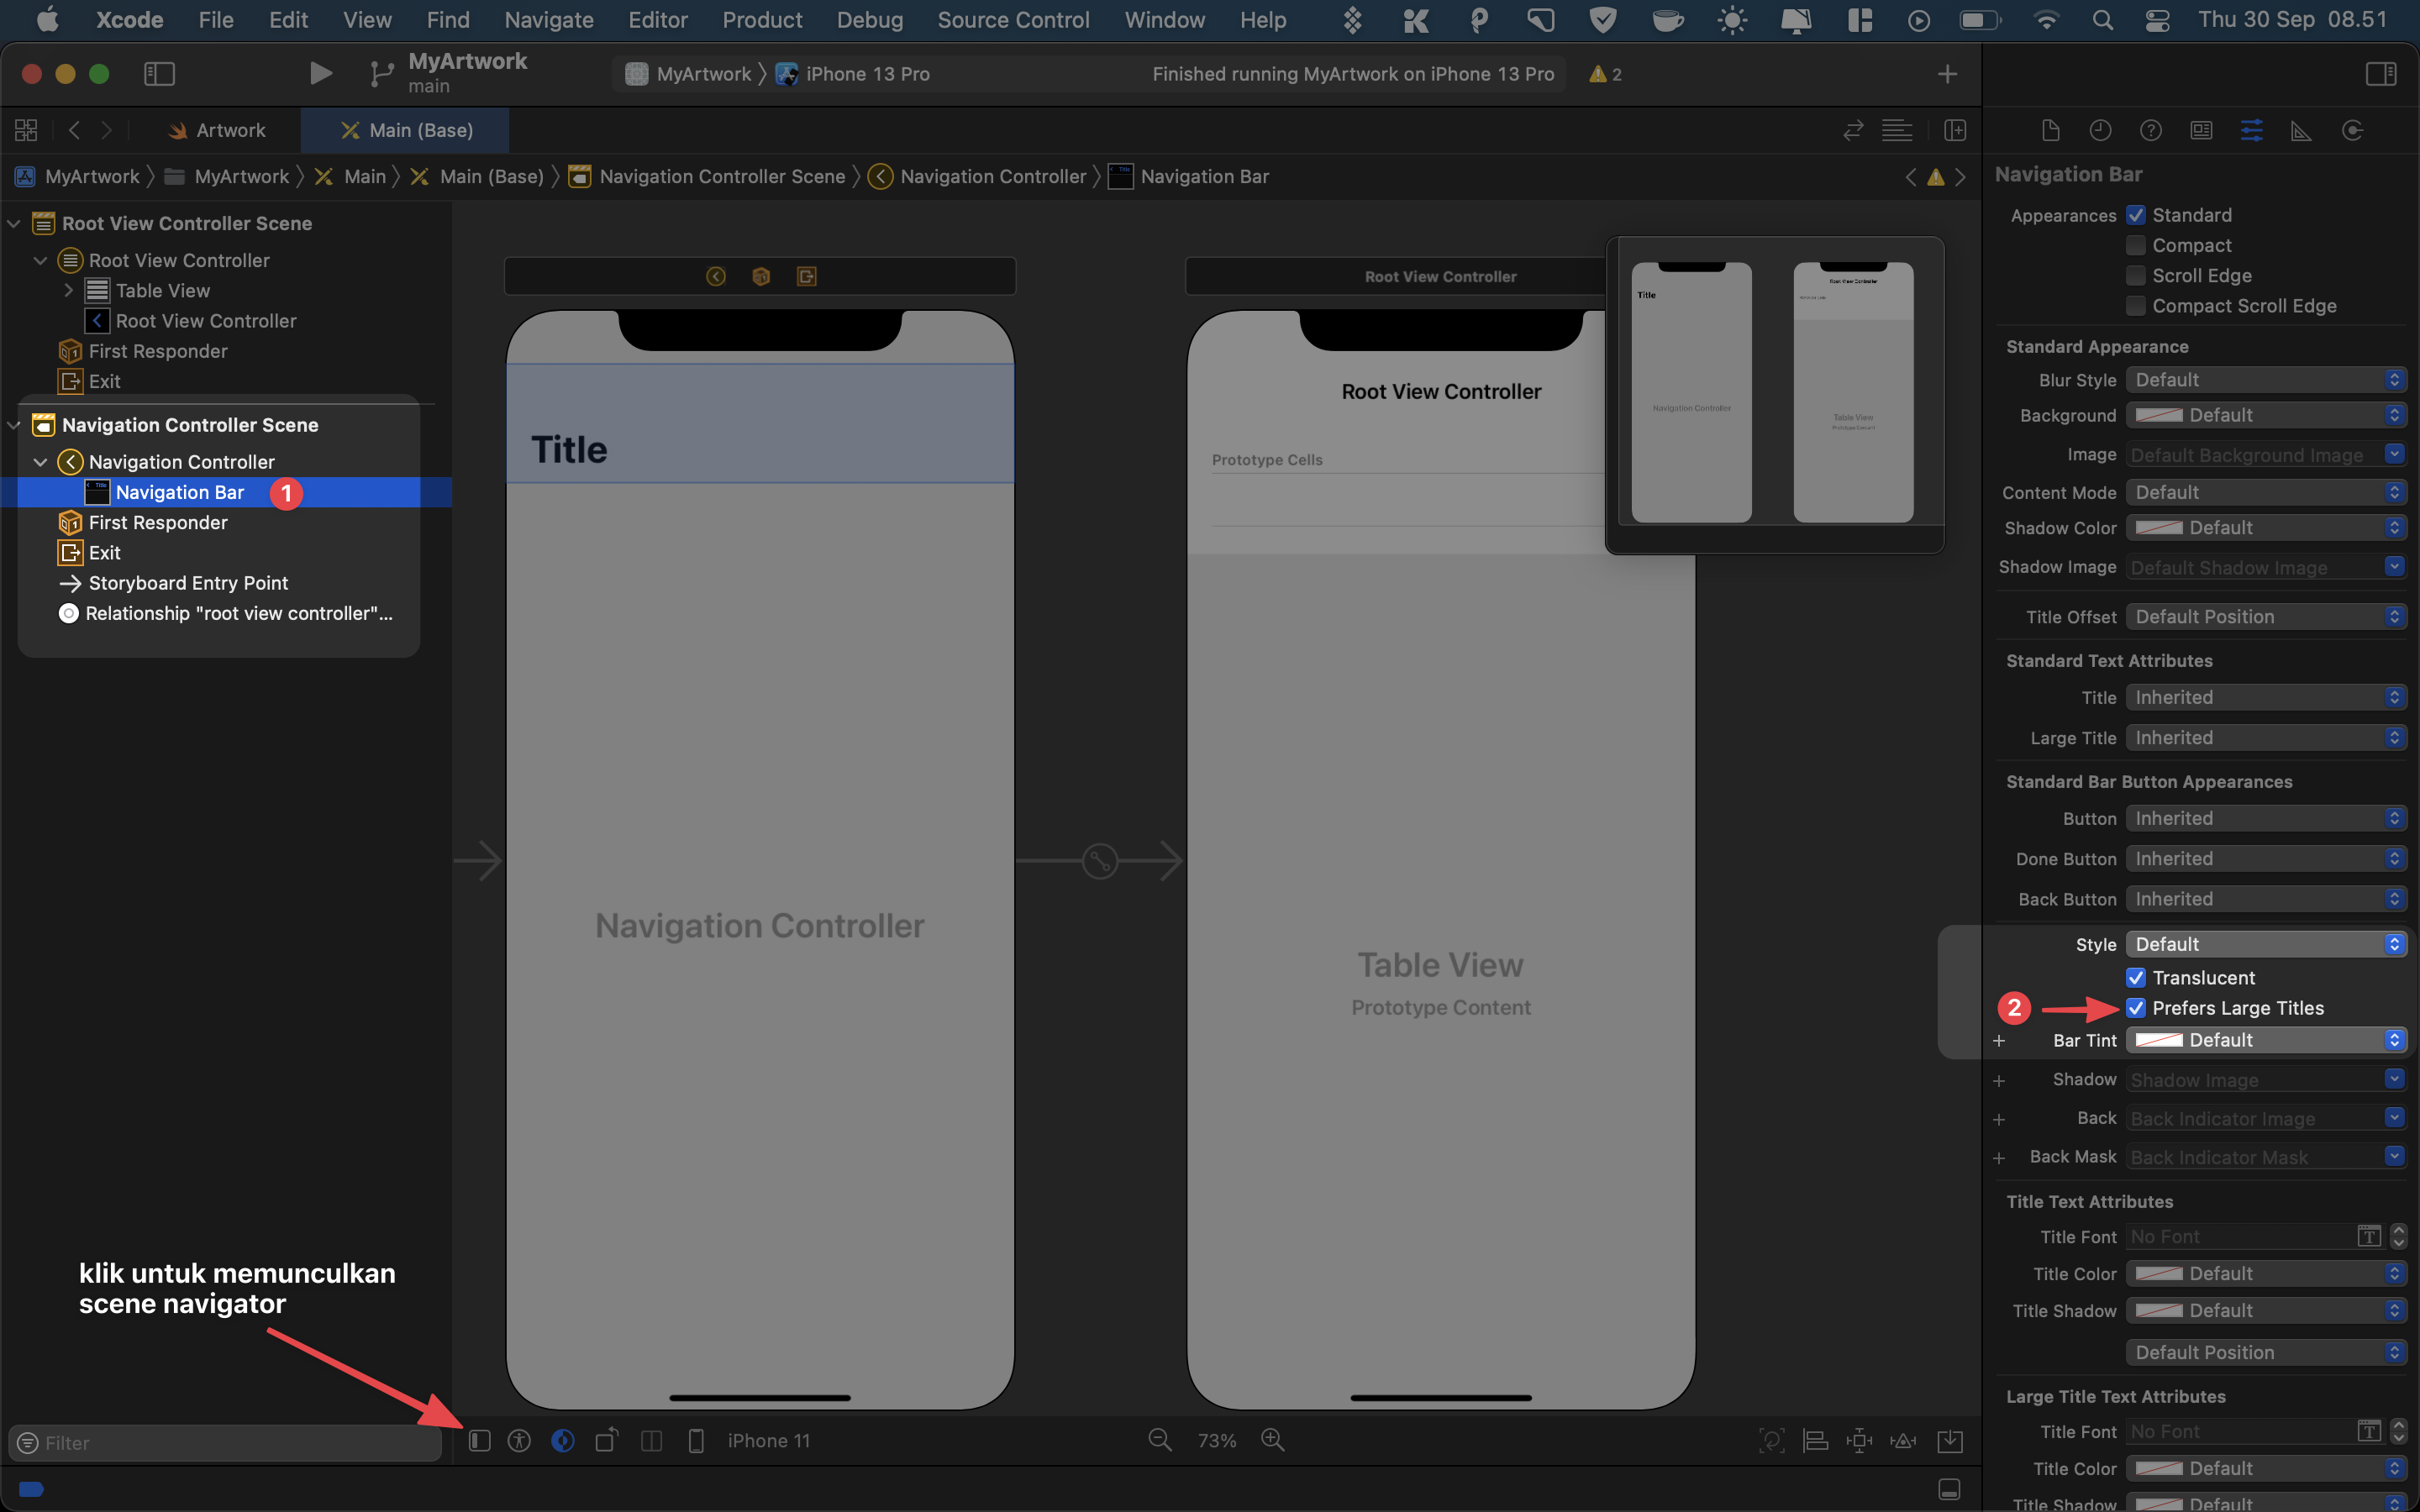Open the Done Button dropdown

click(2265, 858)
